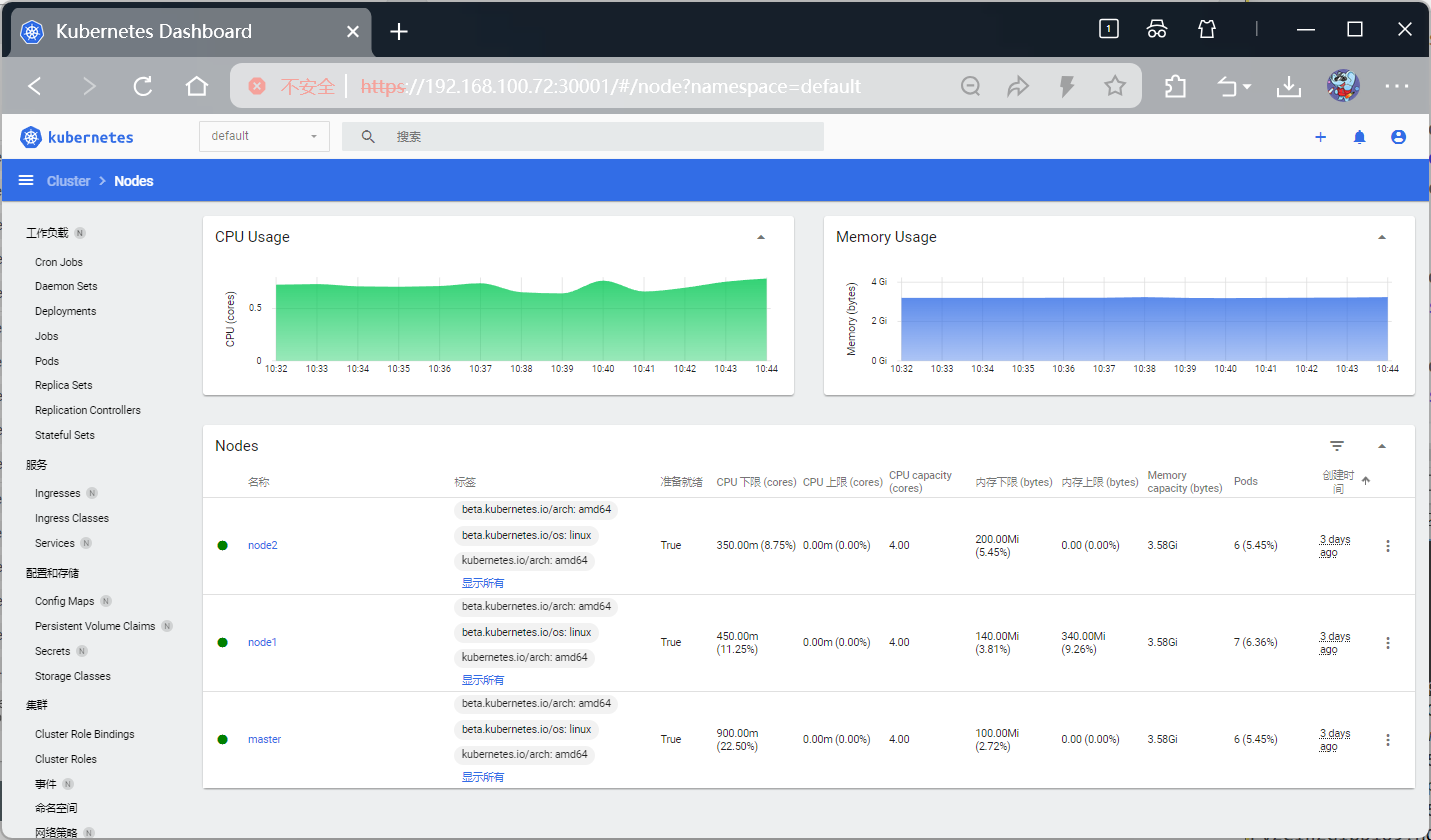
Task: Click the lightning bolt icon in address bar
Action: [1067, 87]
